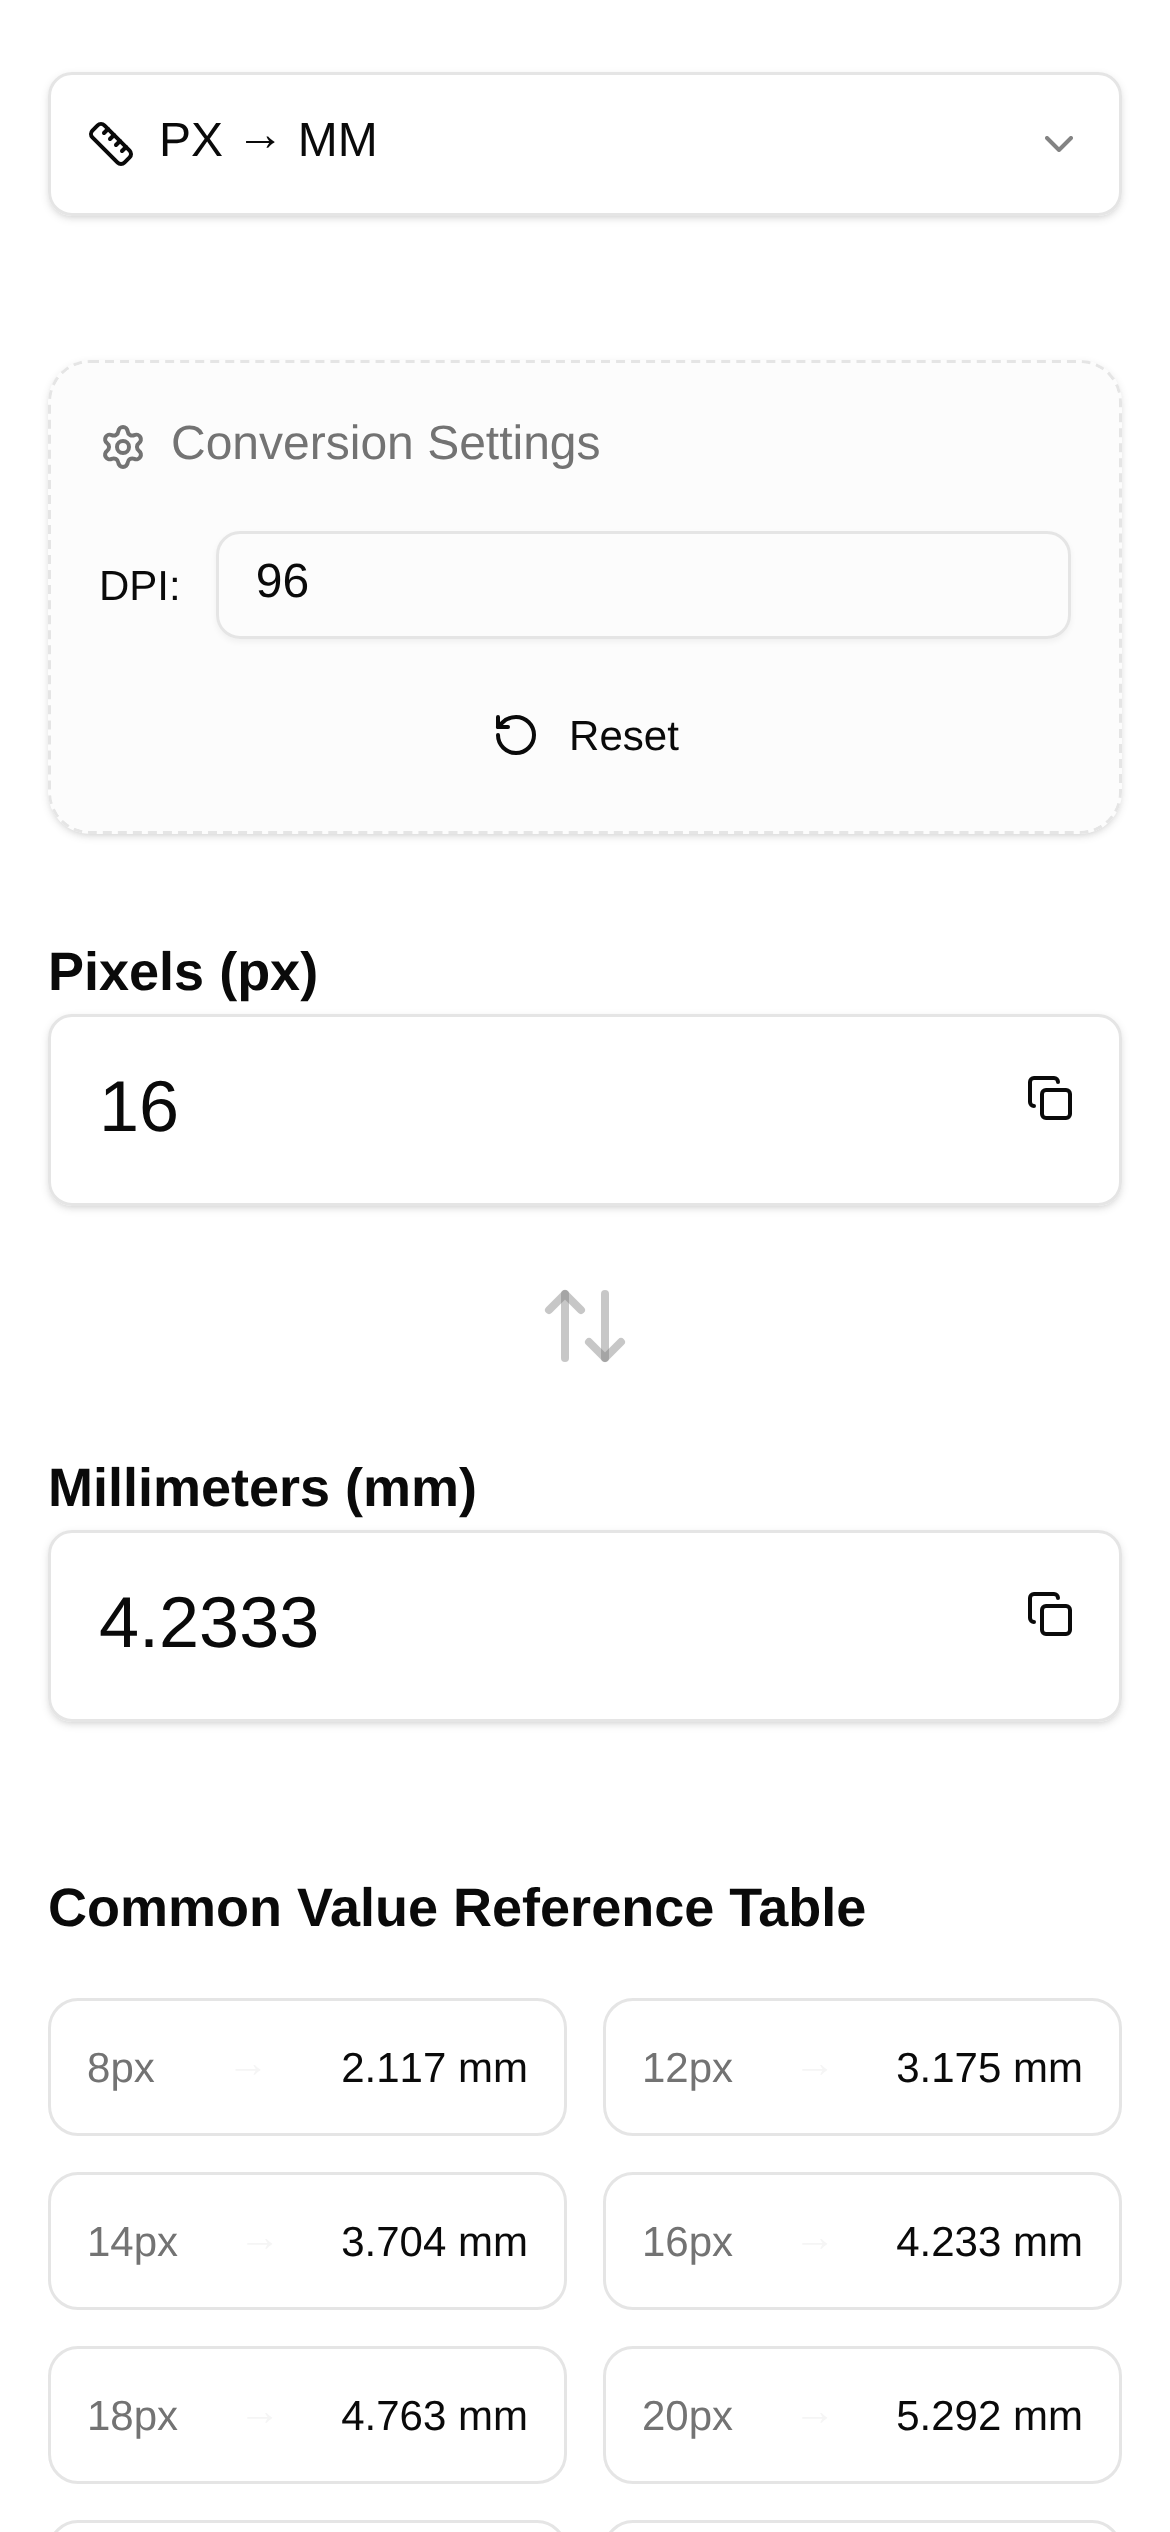Click the circular reset arrow icon
1170x2532 pixels.
516,735
